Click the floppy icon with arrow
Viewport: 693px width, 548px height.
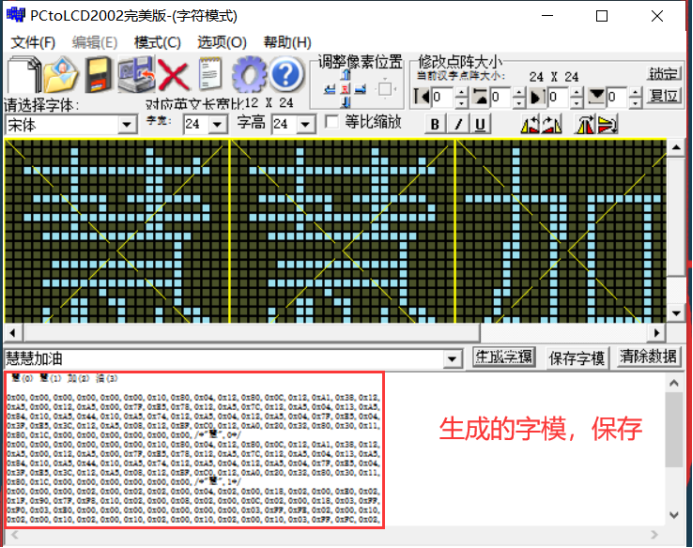pyautogui.click(x=136, y=74)
